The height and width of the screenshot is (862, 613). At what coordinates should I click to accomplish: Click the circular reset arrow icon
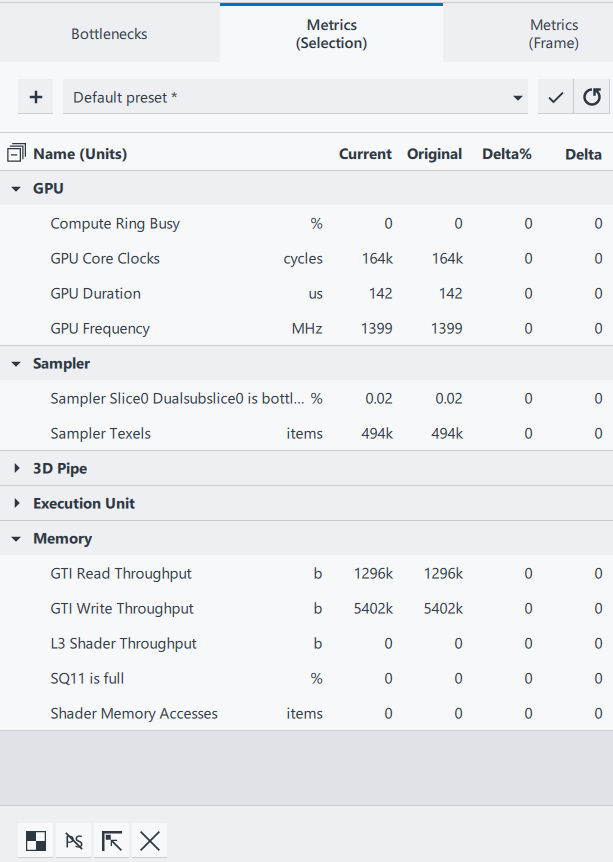tap(592, 97)
